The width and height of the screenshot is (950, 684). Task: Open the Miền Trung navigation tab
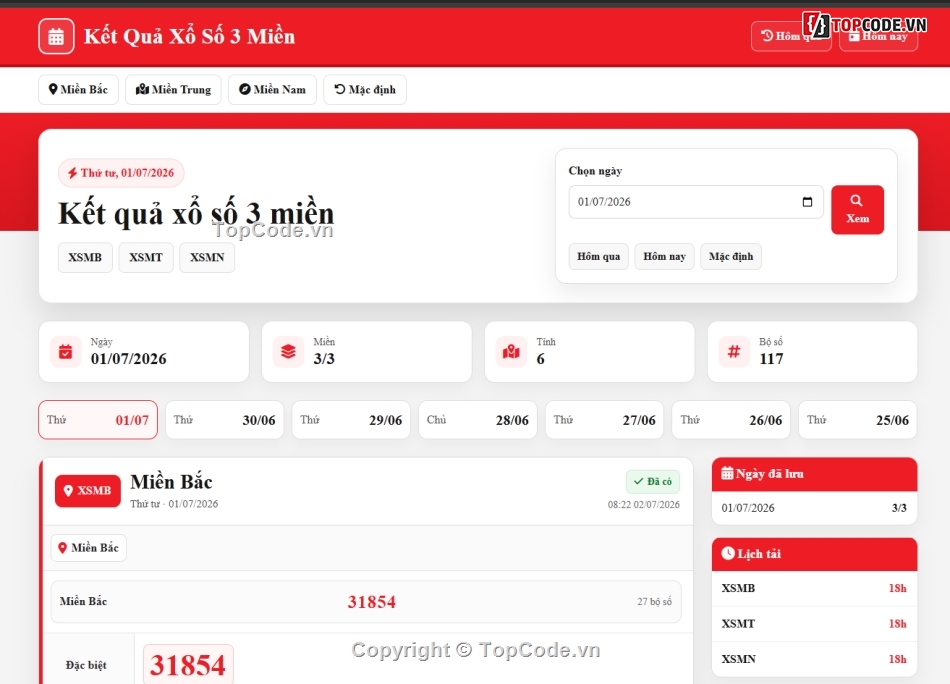coord(173,90)
